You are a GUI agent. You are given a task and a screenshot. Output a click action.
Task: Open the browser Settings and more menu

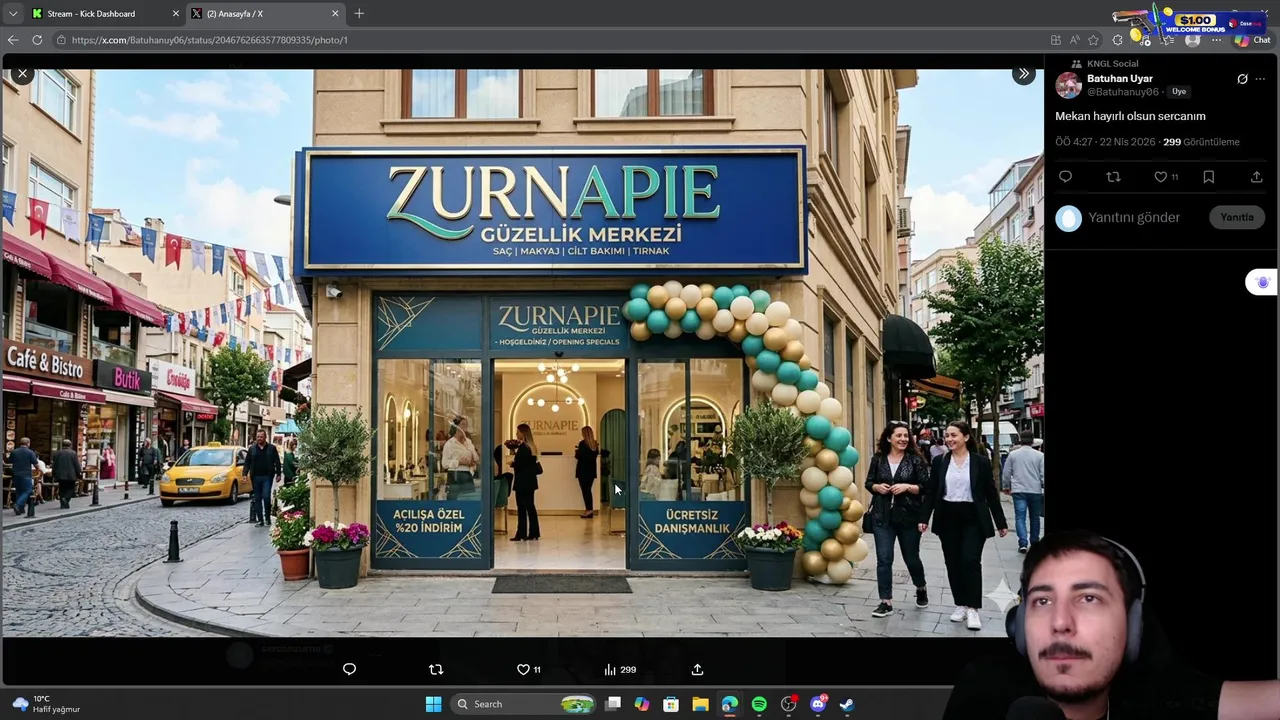point(1216,40)
